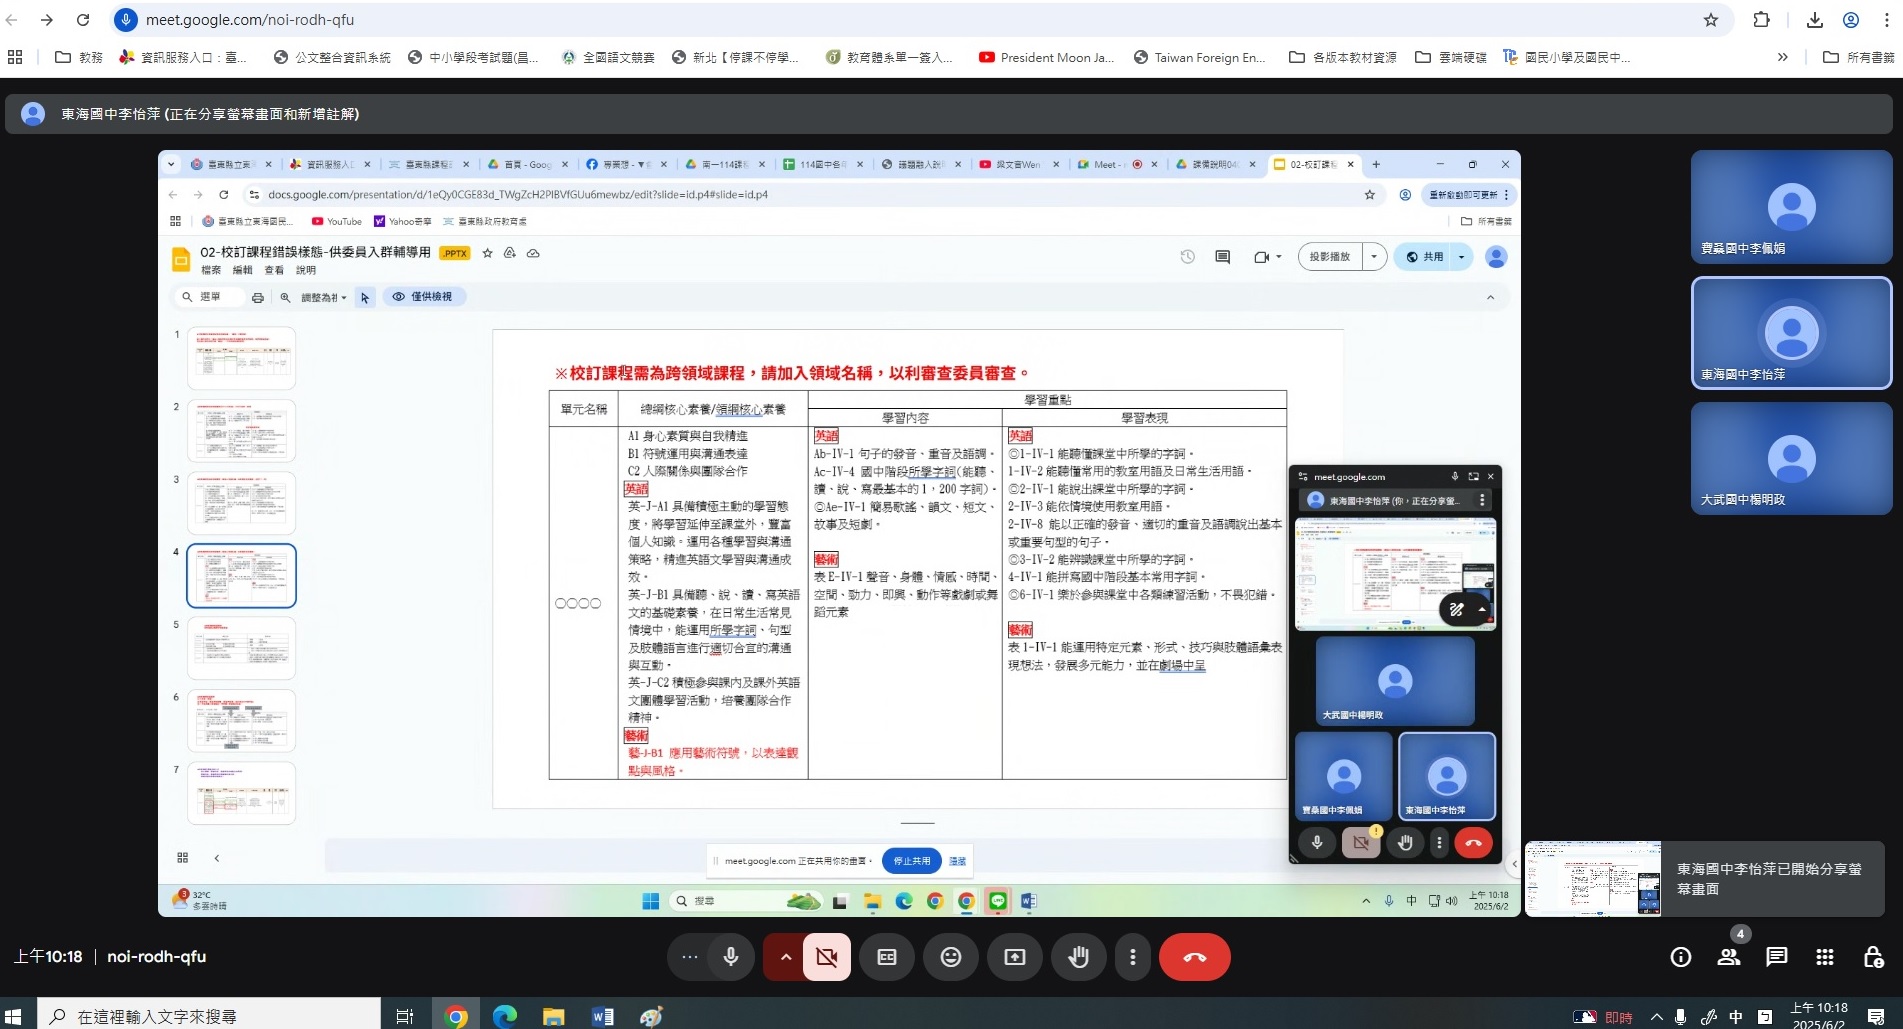
Task: Toggle microphone in the picture-in-picture Meet window
Action: (x=1317, y=843)
